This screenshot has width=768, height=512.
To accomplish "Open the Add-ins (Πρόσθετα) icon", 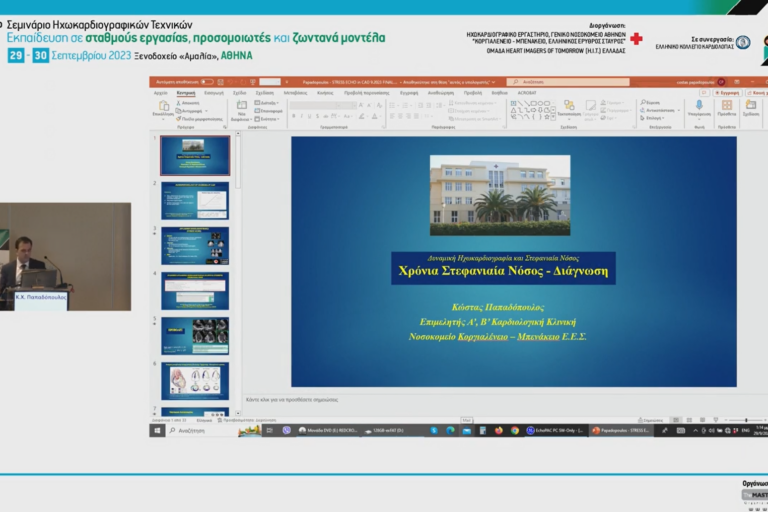I will click(727, 107).
